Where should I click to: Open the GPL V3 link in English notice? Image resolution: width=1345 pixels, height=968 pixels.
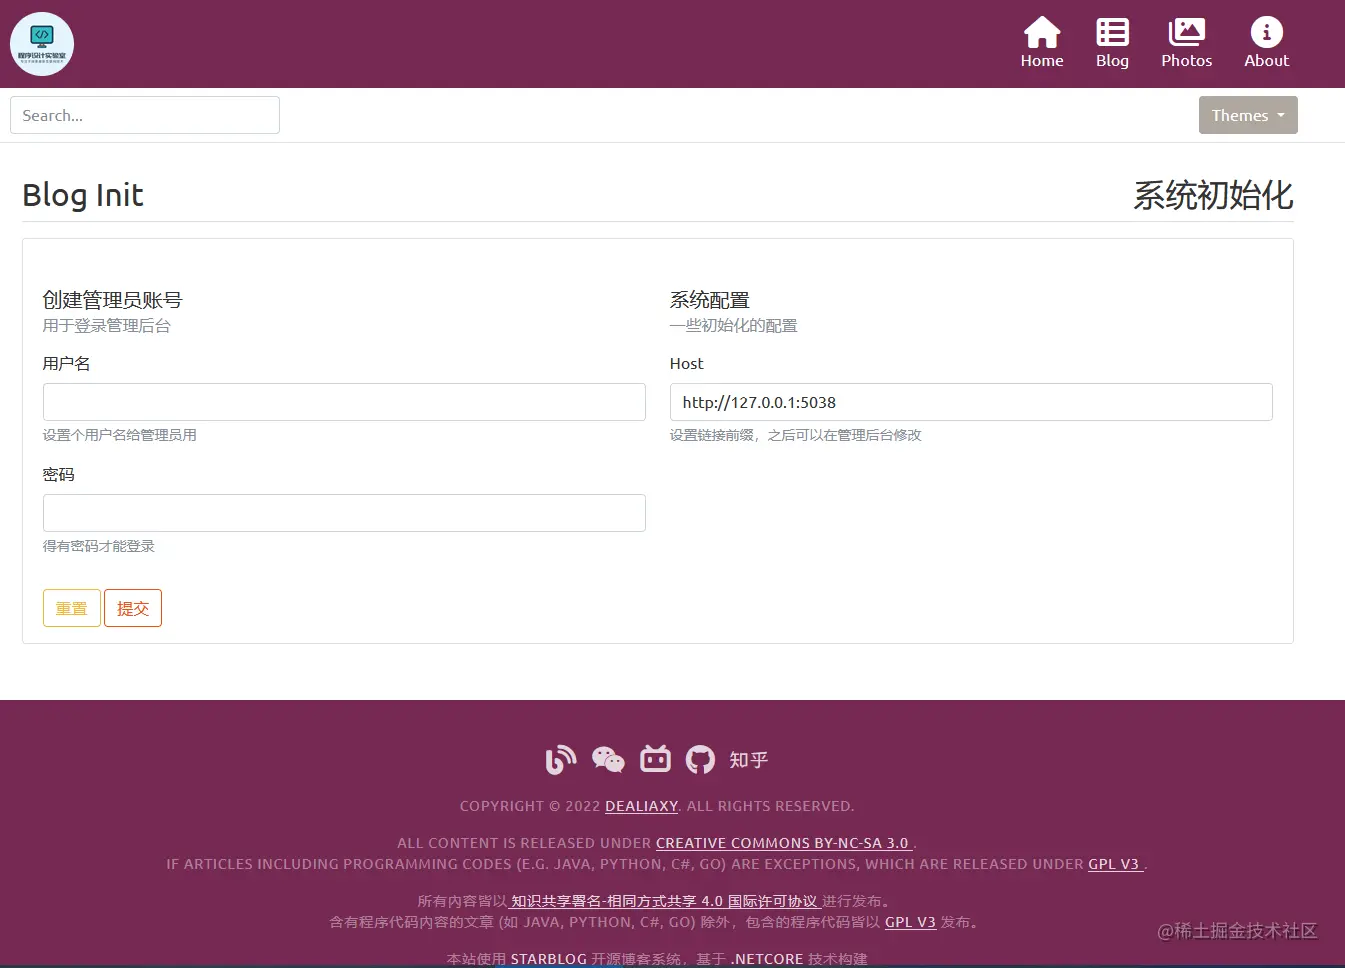(x=1114, y=864)
